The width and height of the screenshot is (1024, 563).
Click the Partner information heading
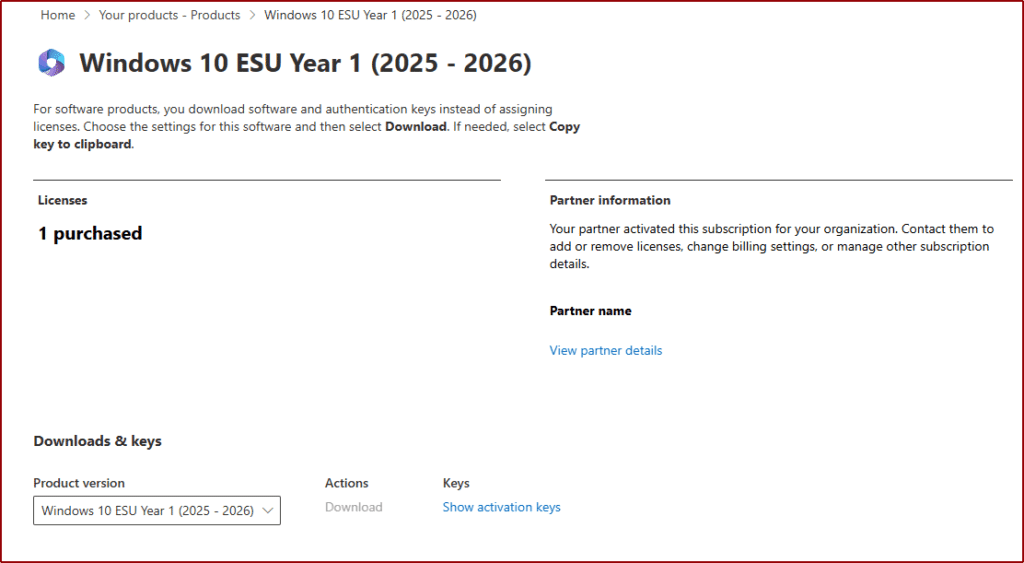click(x=610, y=200)
